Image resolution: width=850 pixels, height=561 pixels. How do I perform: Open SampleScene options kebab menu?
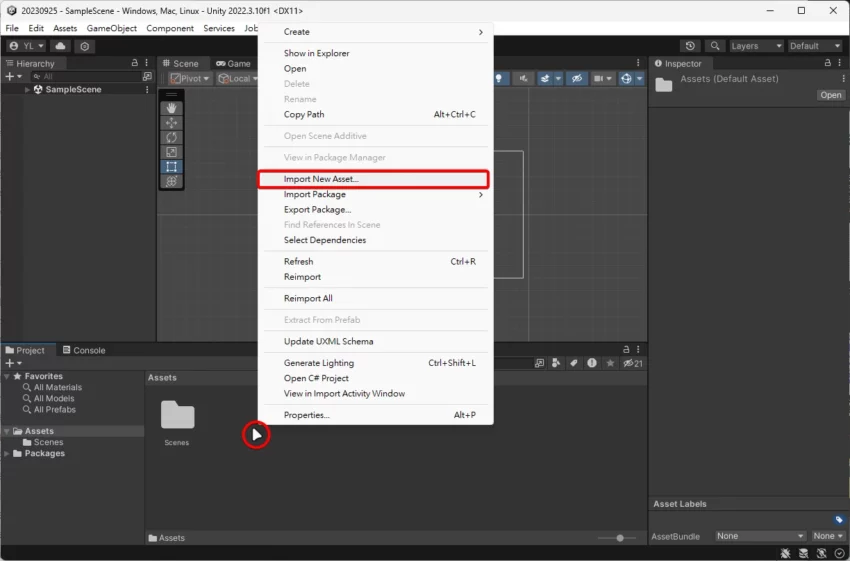pyautogui.click(x=147, y=89)
